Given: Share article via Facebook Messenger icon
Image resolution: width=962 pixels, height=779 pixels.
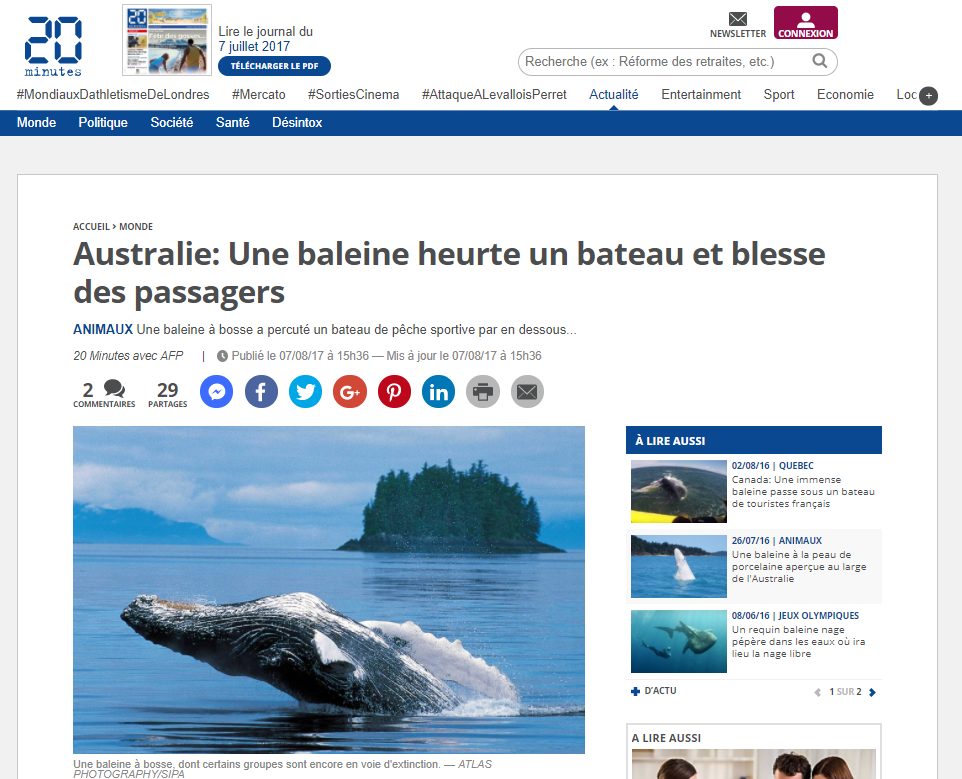Looking at the screenshot, I should pyautogui.click(x=217, y=391).
